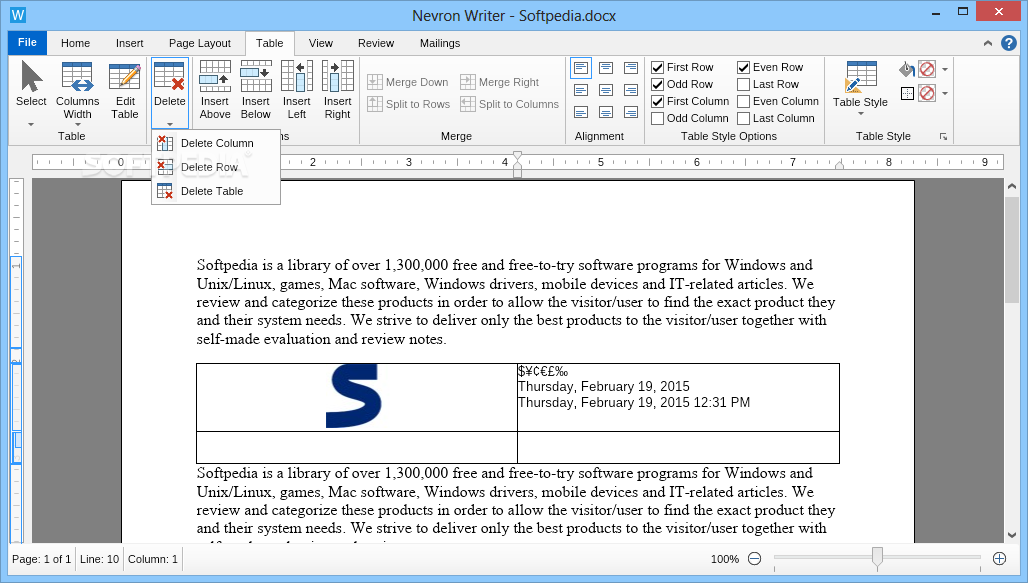Click the horizontal ruler indent marker
This screenshot has height=583, width=1028.
pyautogui.click(x=517, y=165)
